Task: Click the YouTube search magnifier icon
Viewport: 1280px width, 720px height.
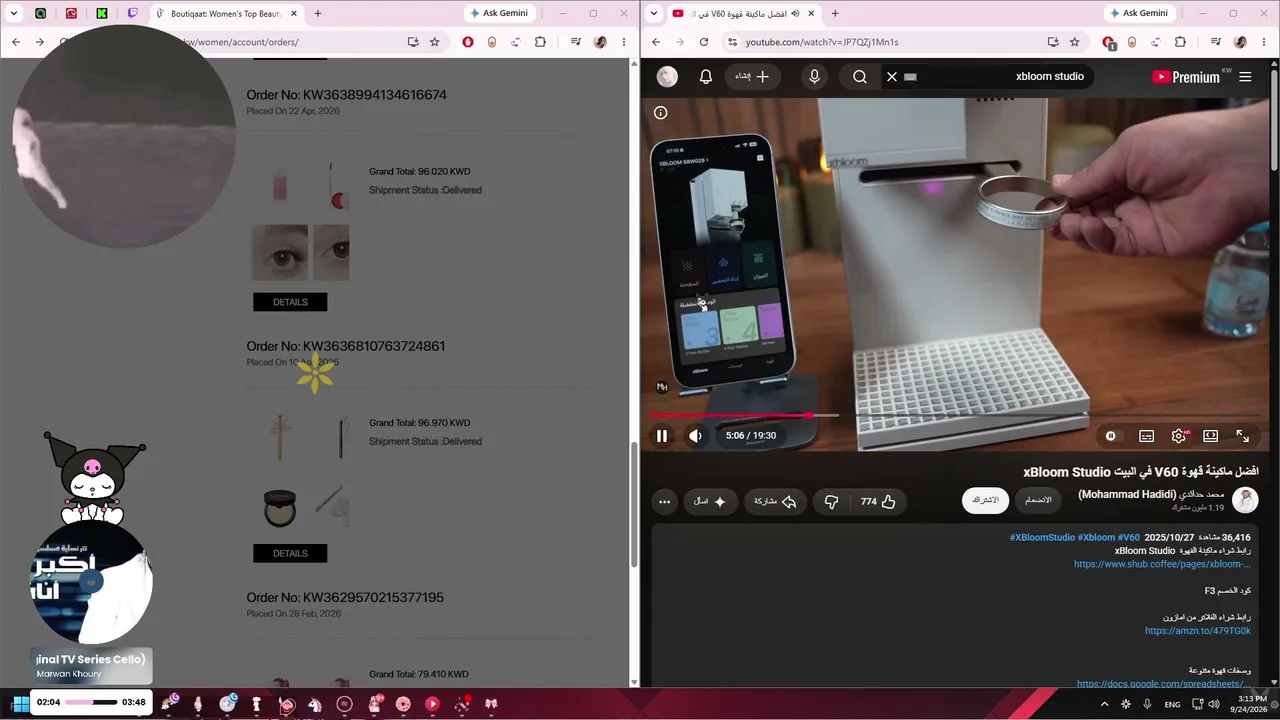Action: point(860,77)
